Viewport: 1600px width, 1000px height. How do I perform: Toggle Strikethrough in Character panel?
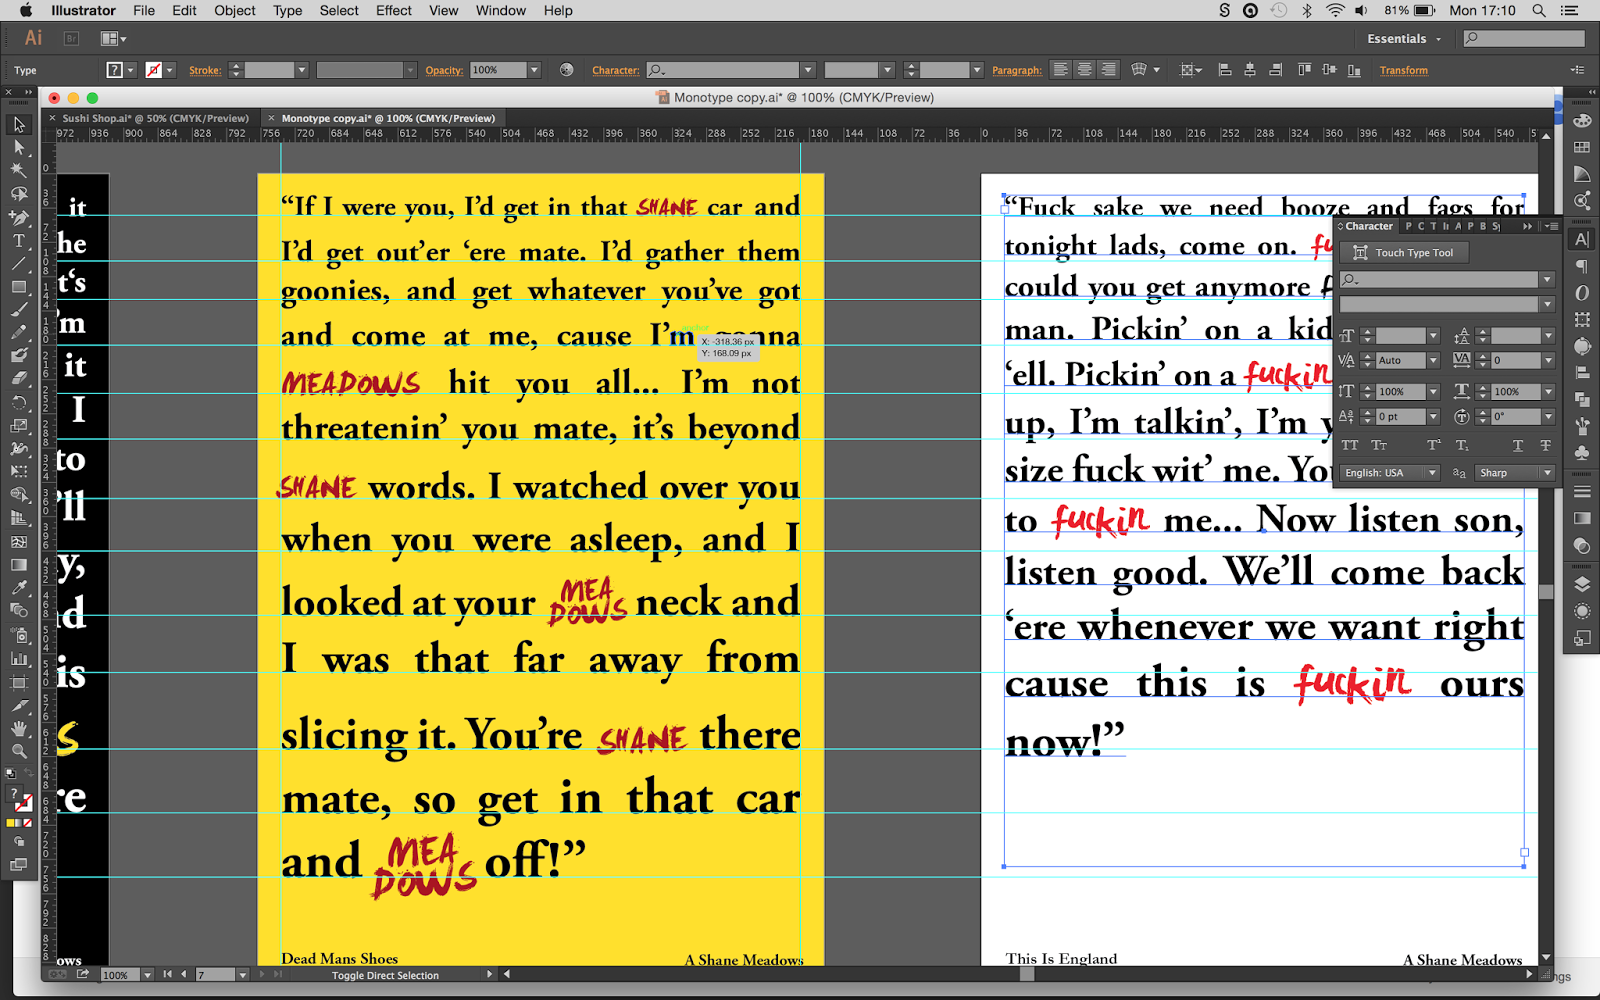click(1546, 445)
